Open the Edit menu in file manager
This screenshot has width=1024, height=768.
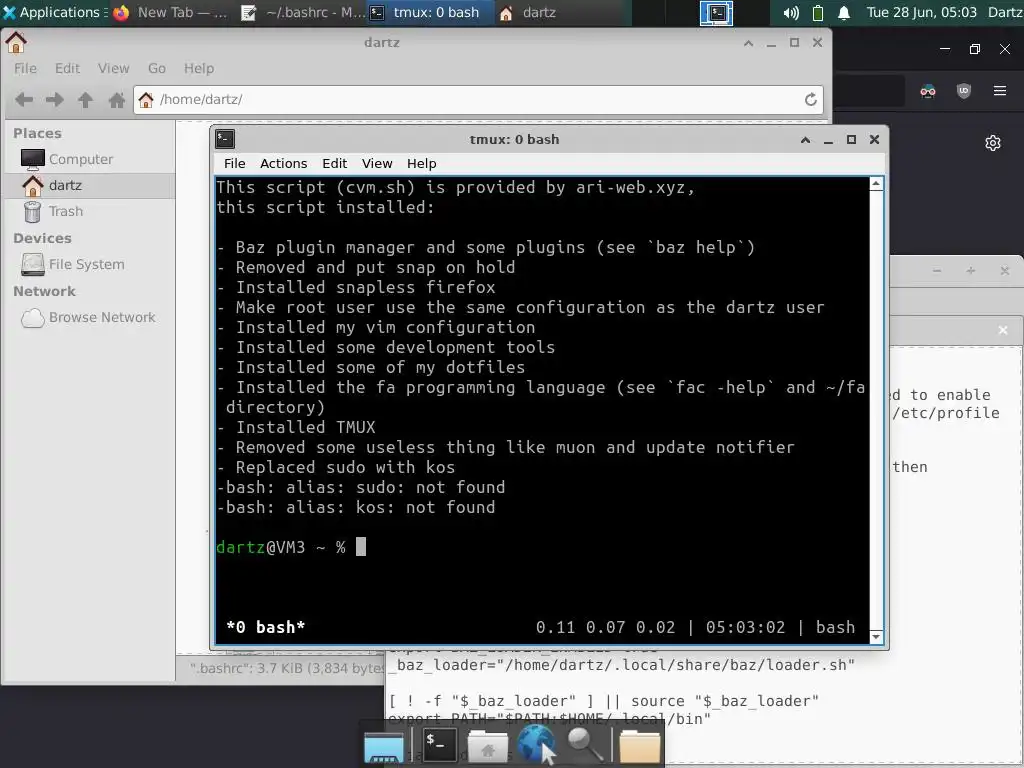coord(67,68)
